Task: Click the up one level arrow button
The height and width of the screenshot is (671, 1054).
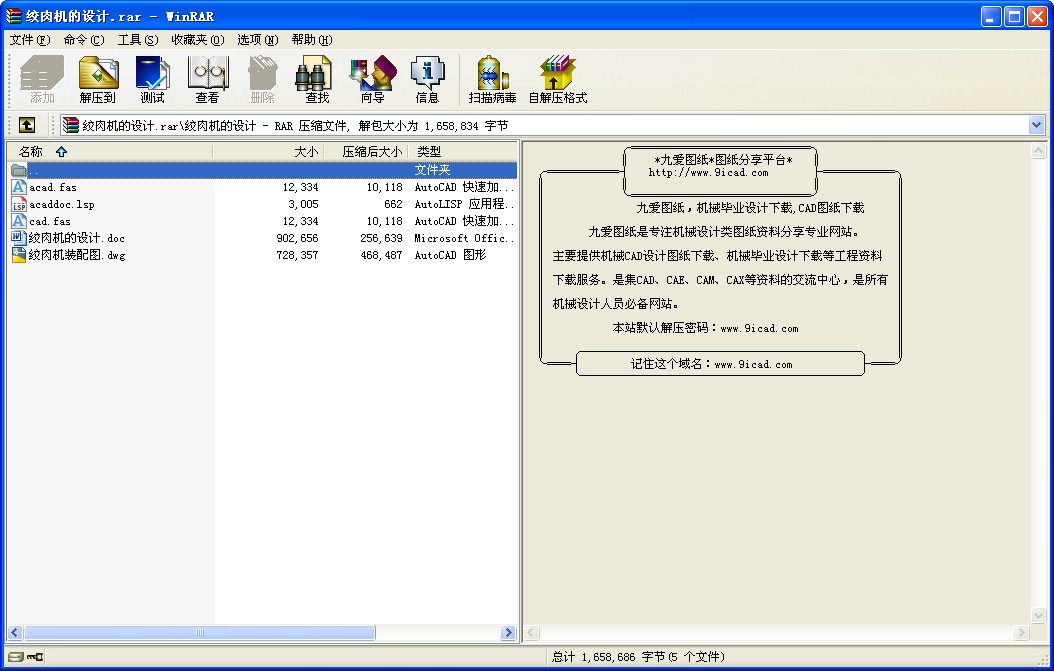Action: pyautogui.click(x=27, y=125)
